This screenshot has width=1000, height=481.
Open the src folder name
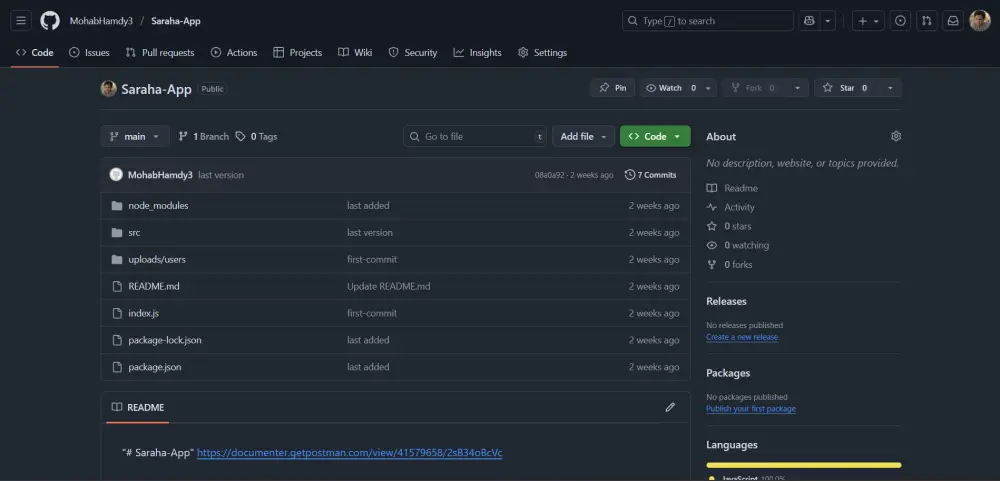pos(134,232)
